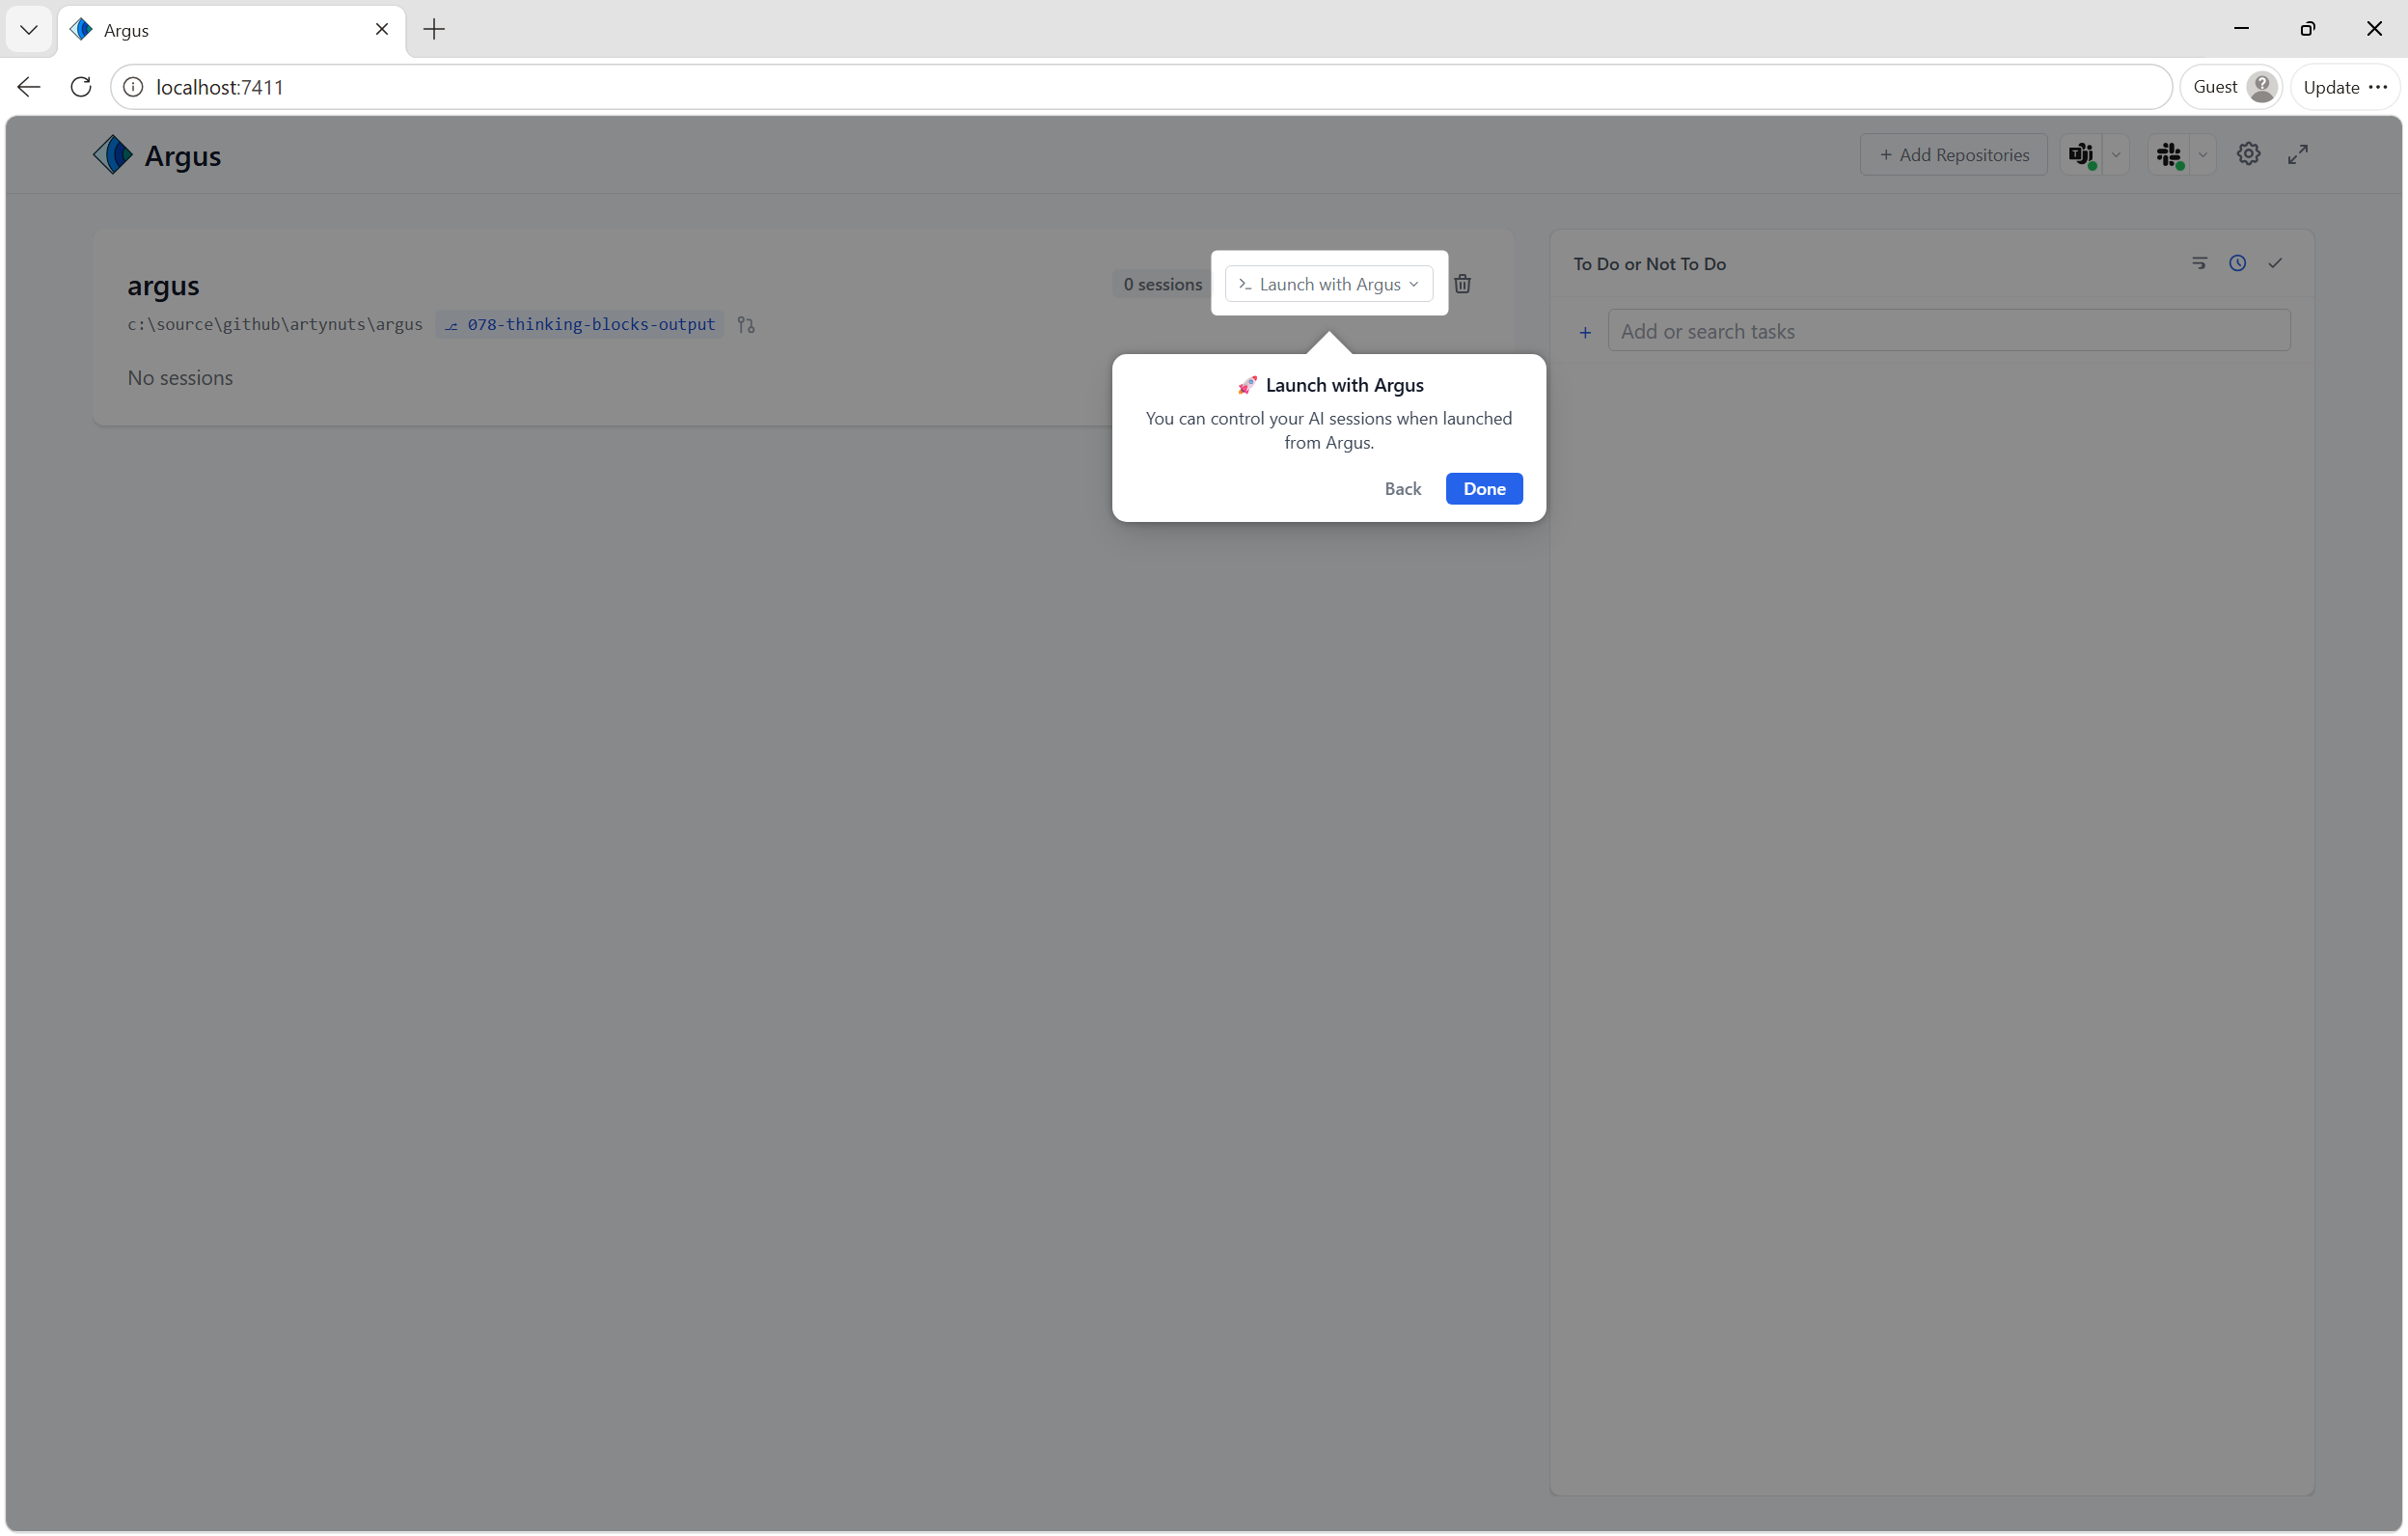Minimize the browser window
The width and height of the screenshot is (2408, 1536).
pyautogui.click(x=2241, y=29)
